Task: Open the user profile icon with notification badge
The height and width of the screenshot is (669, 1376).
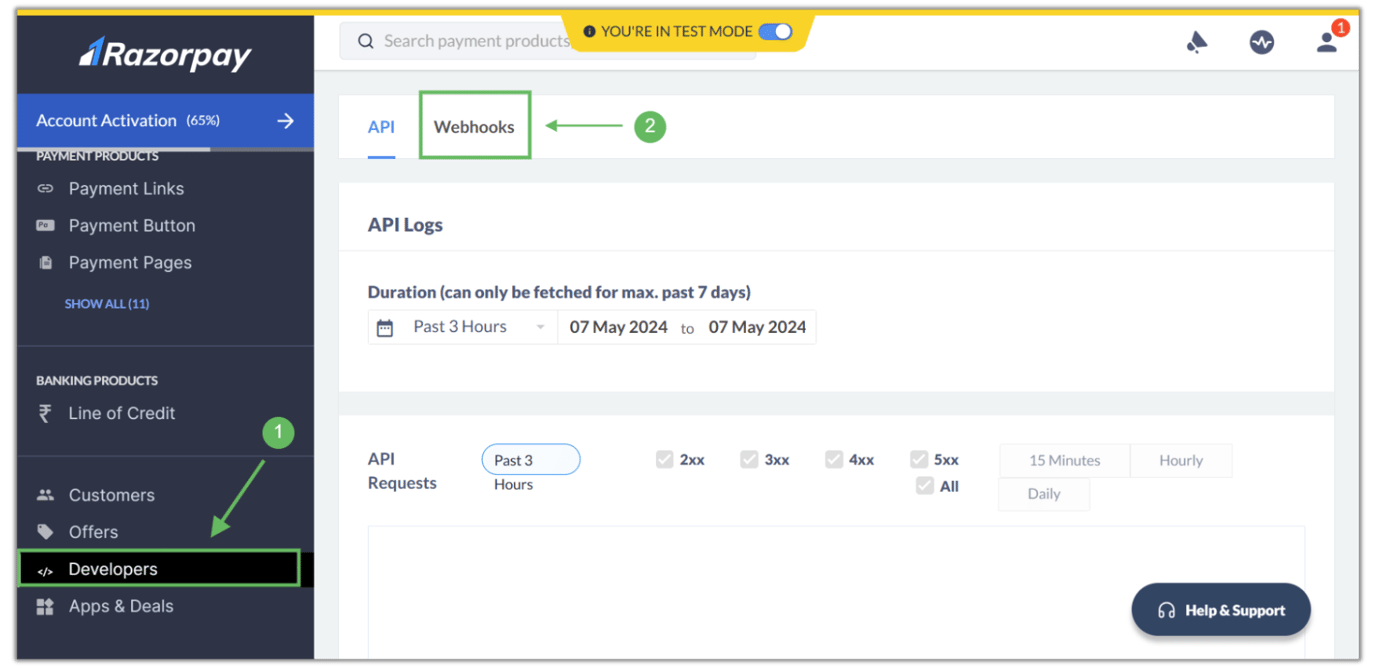Action: (1327, 42)
